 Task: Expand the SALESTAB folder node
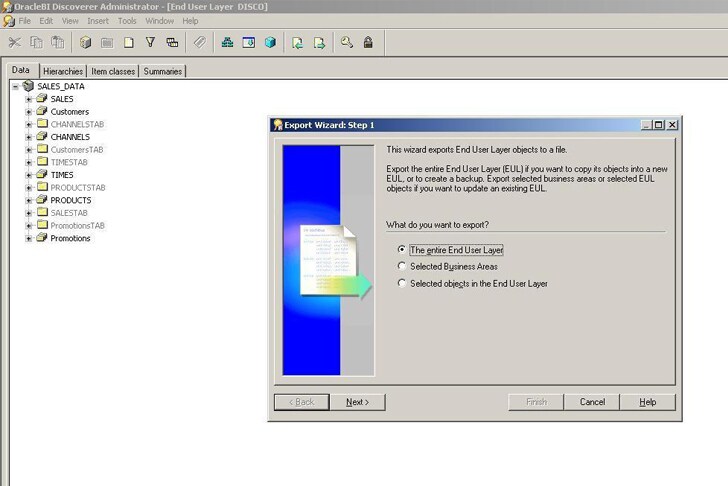tap(29, 213)
